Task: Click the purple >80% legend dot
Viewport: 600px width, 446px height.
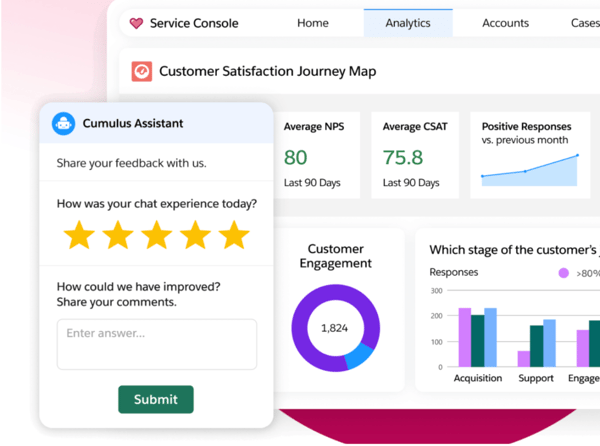Action: (x=563, y=273)
